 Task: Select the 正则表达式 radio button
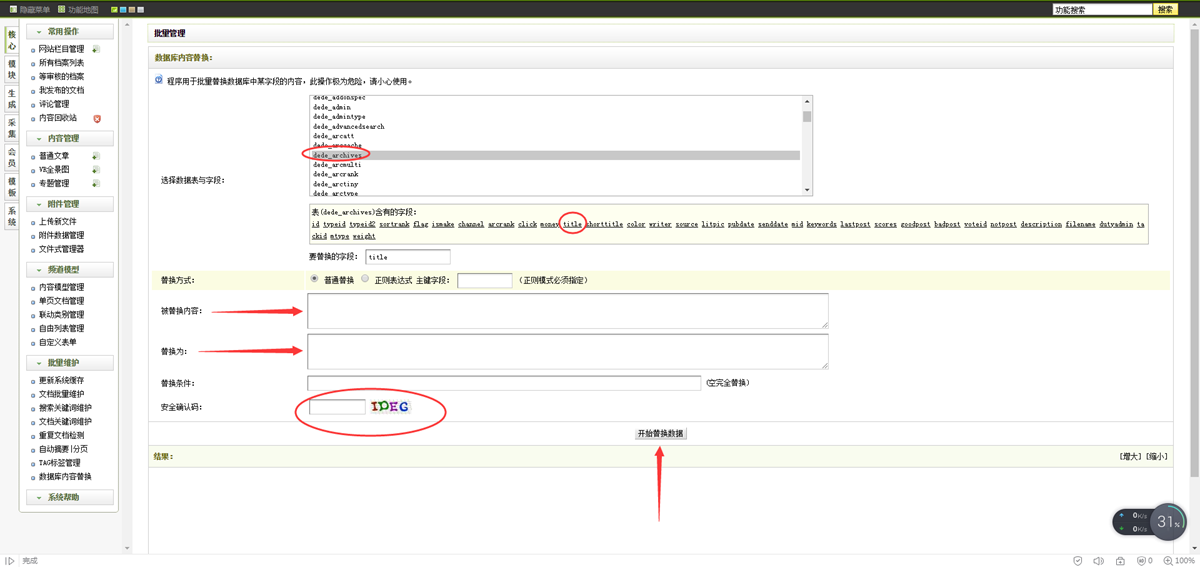point(365,279)
